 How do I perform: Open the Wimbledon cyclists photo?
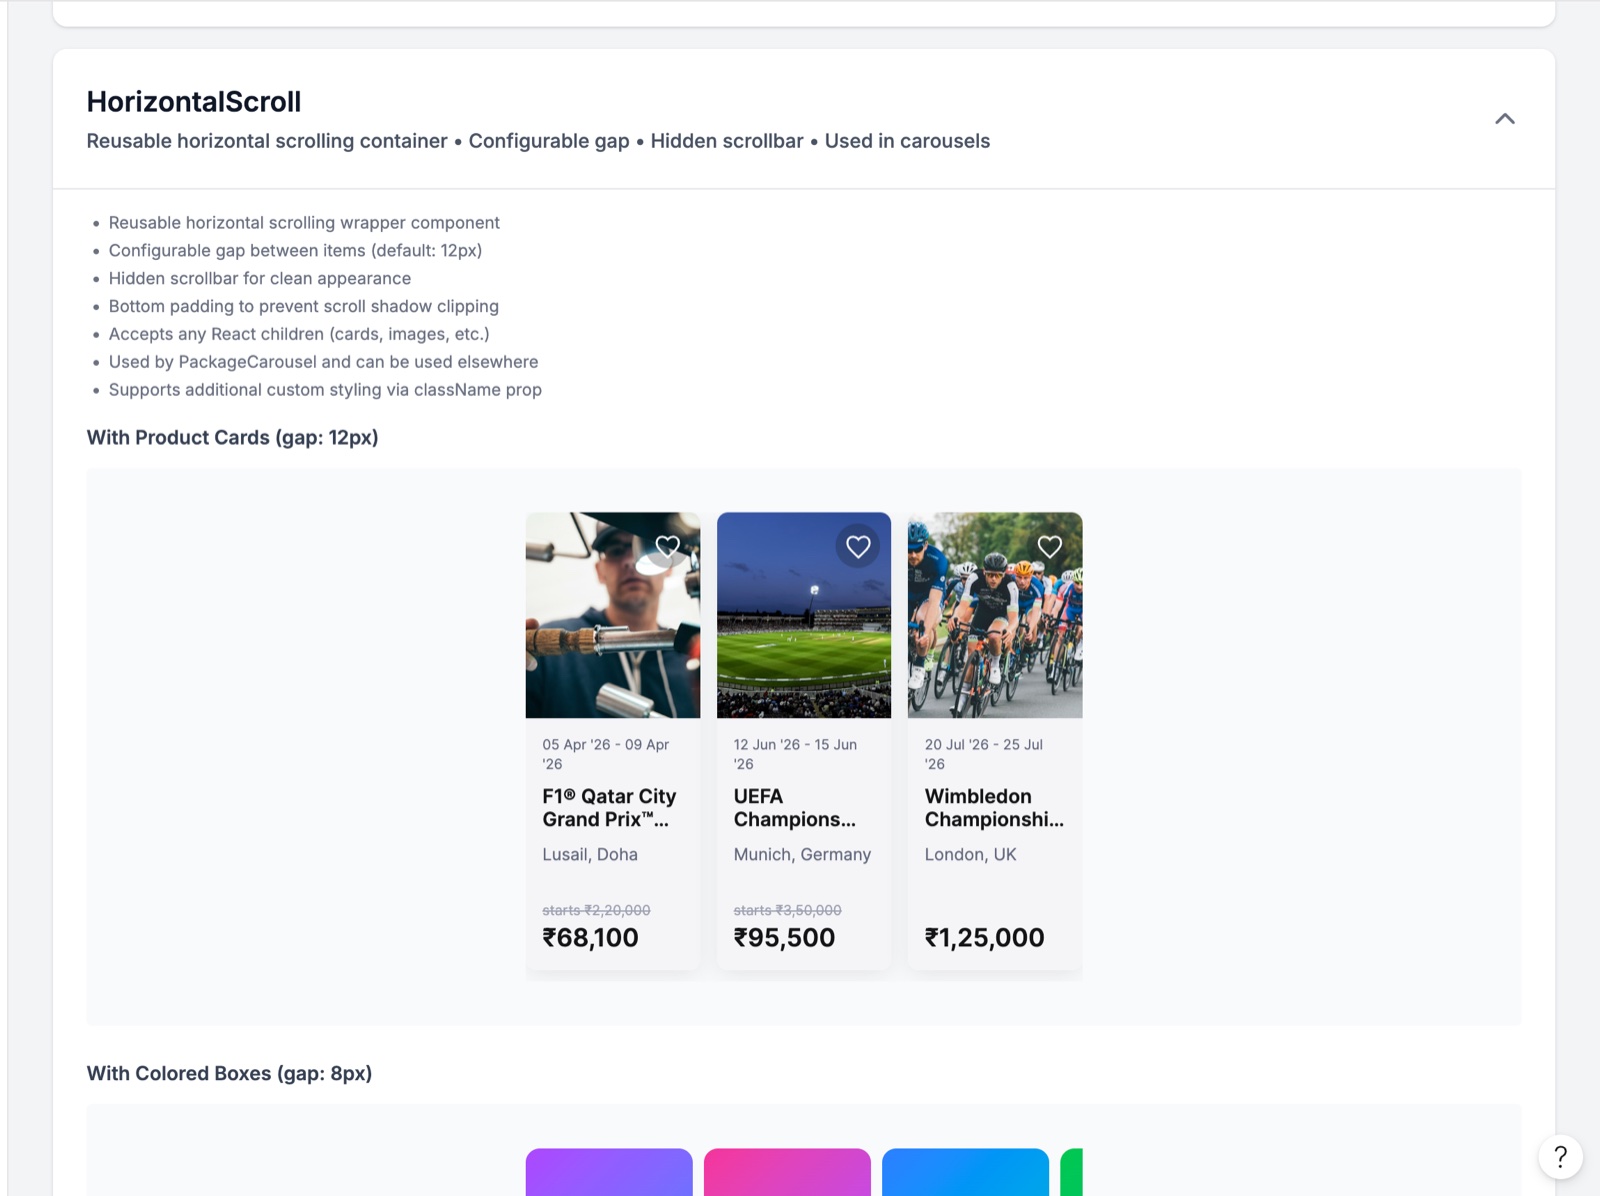pos(995,615)
